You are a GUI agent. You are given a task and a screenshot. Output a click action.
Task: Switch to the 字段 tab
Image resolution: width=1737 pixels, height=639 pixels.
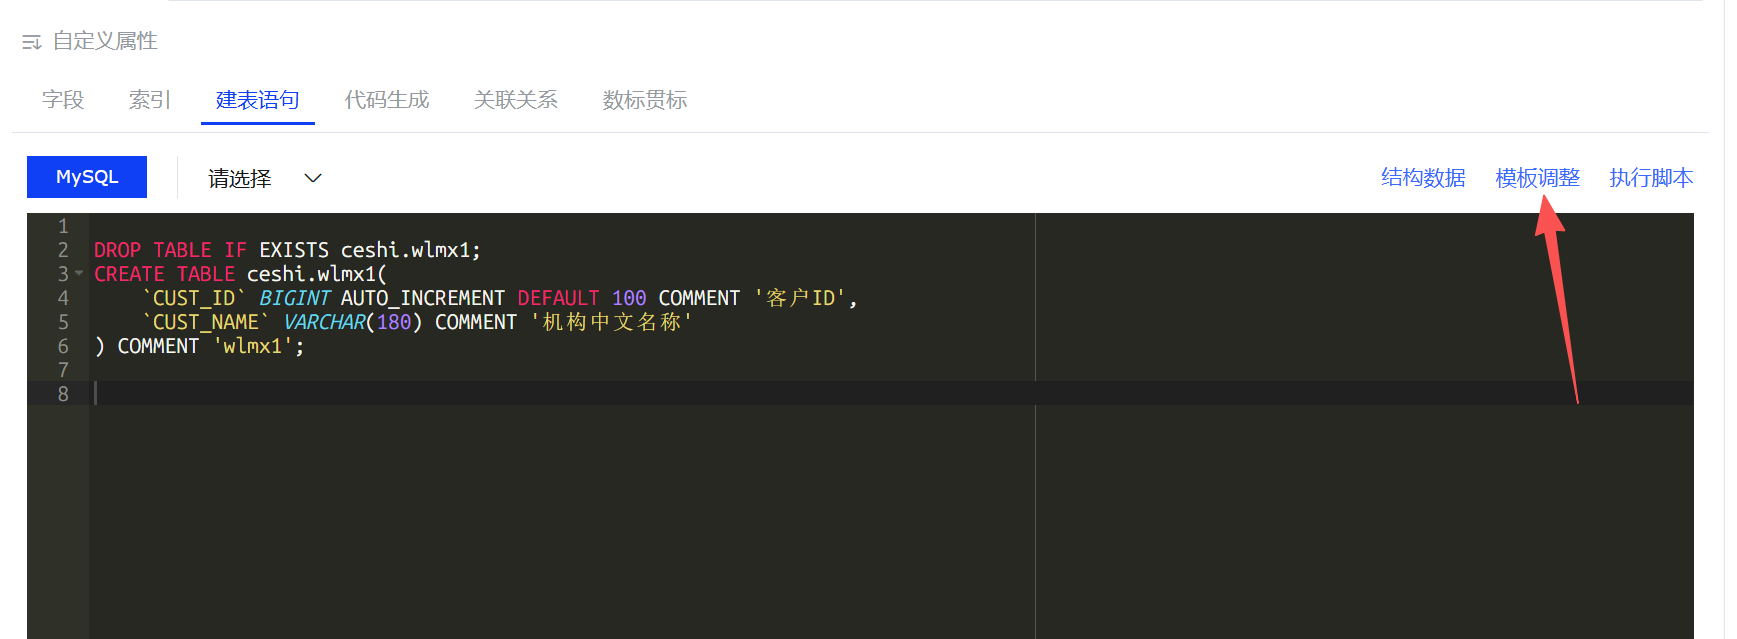[63, 100]
